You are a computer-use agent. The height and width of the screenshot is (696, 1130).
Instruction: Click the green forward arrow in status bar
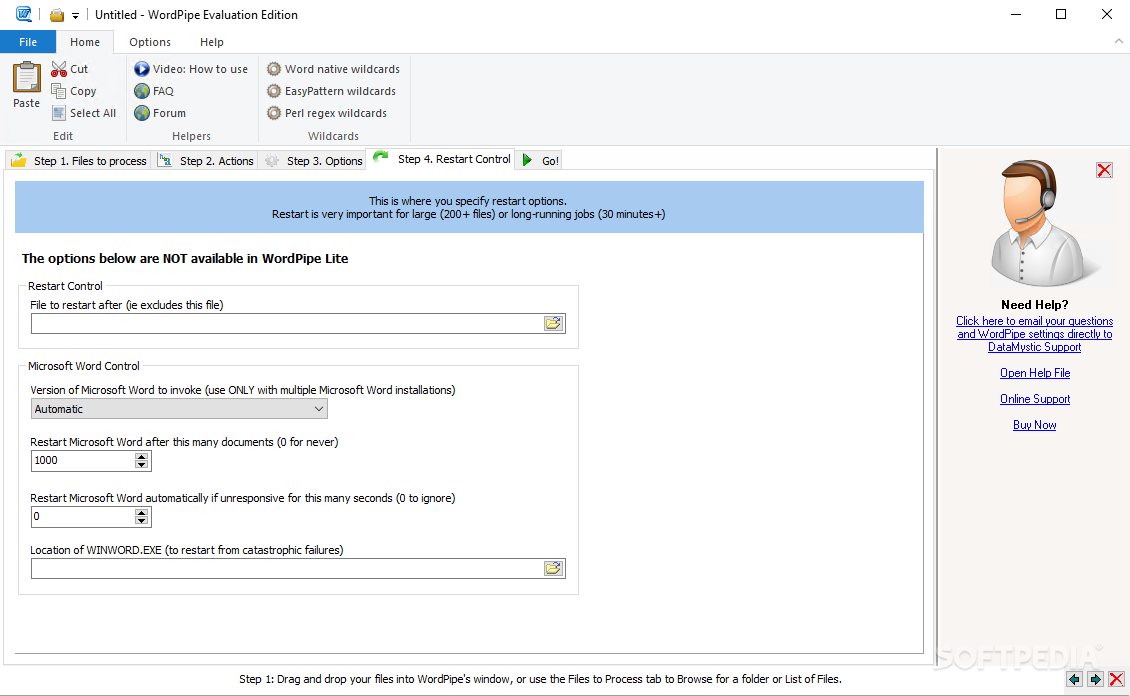(x=1095, y=679)
